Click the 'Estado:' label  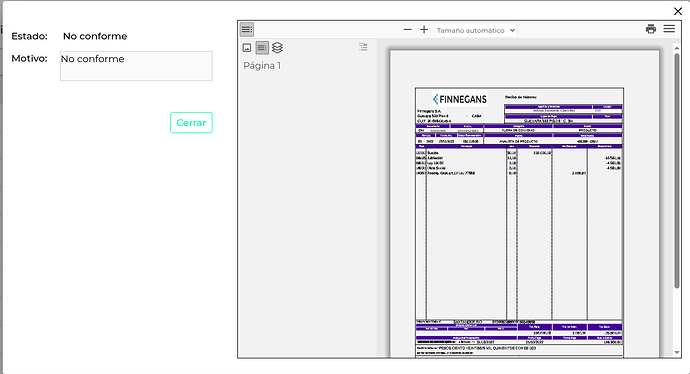coord(29,36)
